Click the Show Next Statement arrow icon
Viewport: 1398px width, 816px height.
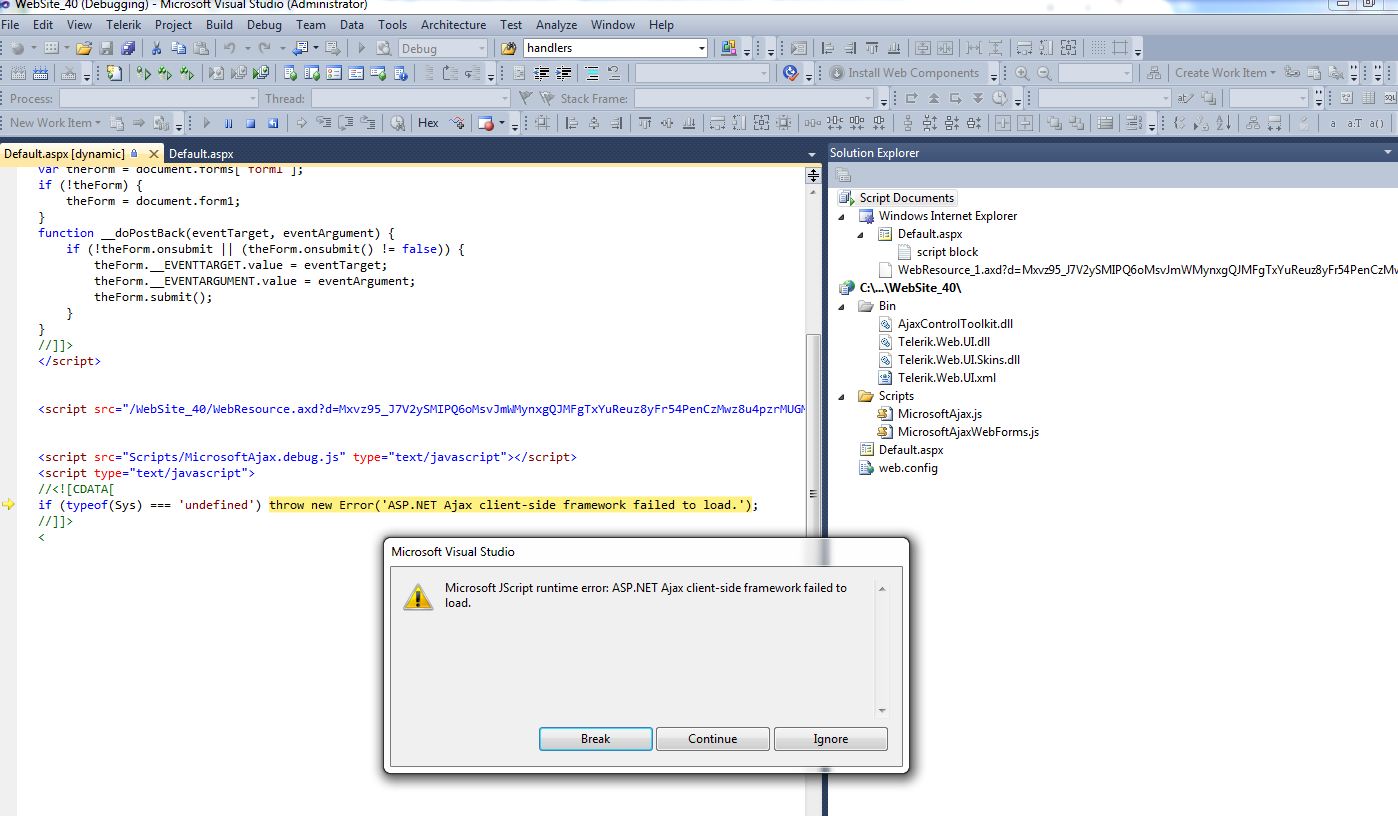click(301, 123)
